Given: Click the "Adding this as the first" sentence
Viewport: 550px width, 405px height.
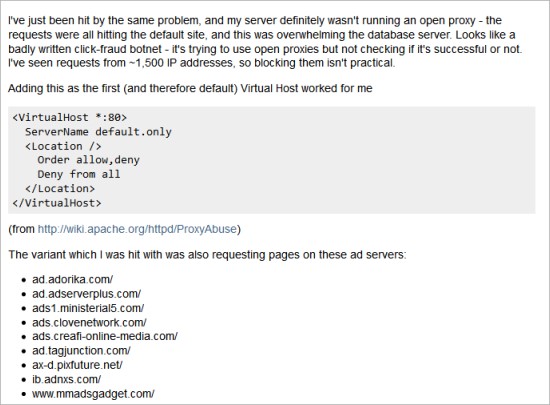Looking at the screenshot, I should 190,88.
